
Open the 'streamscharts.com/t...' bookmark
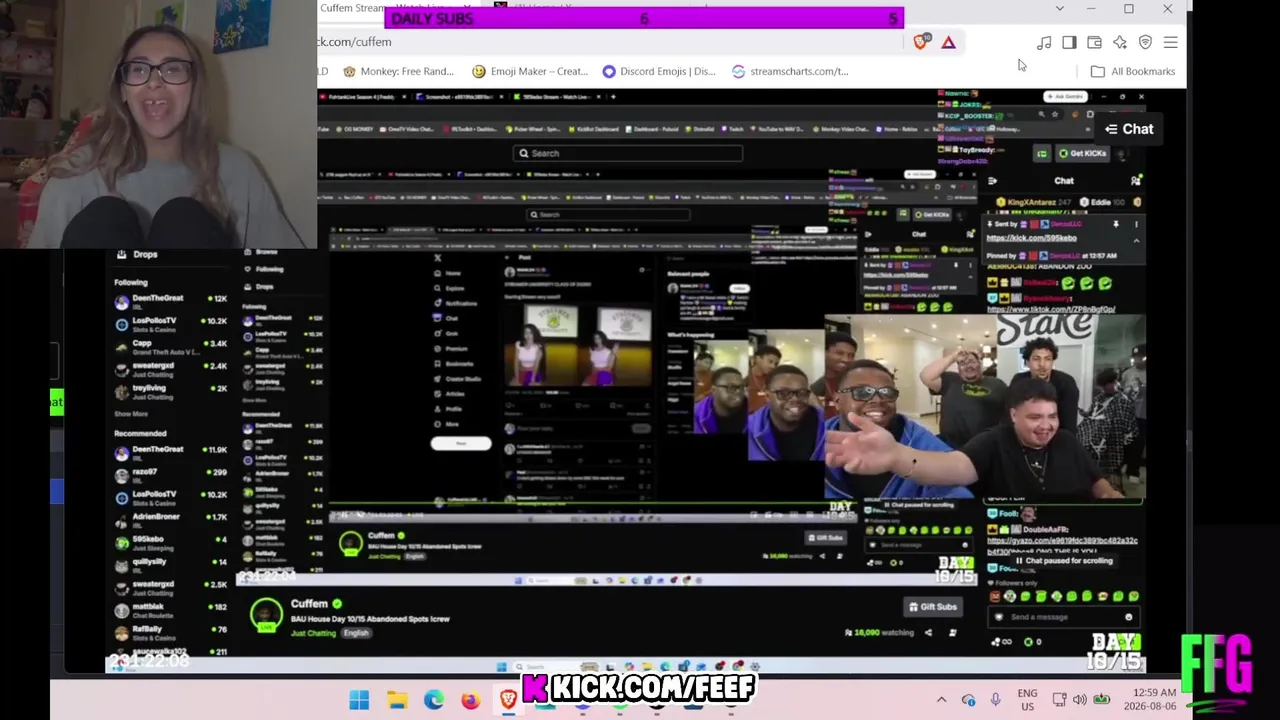[x=790, y=71]
